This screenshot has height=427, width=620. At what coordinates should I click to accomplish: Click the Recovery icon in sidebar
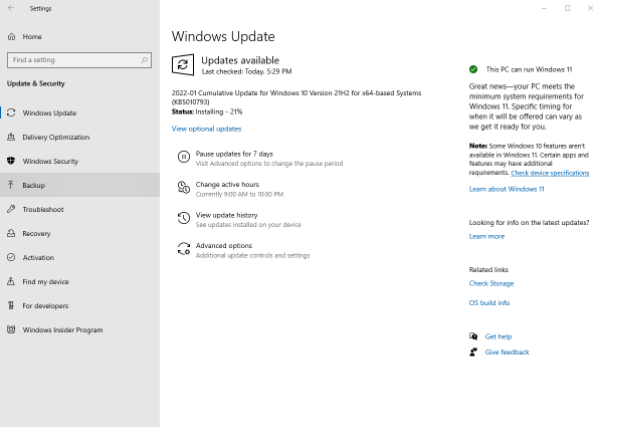pyautogui.click(x=11, y=233)
